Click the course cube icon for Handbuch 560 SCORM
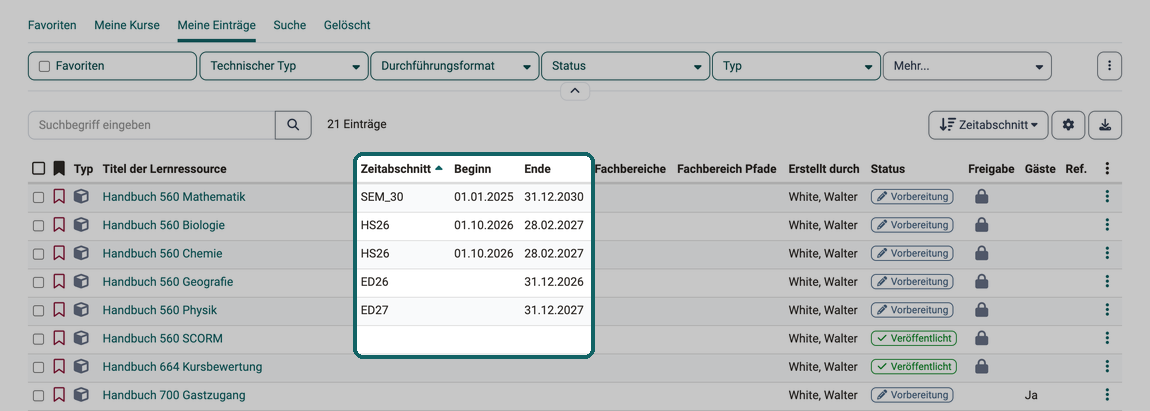The image size is (1150, 411). (81, 338)
